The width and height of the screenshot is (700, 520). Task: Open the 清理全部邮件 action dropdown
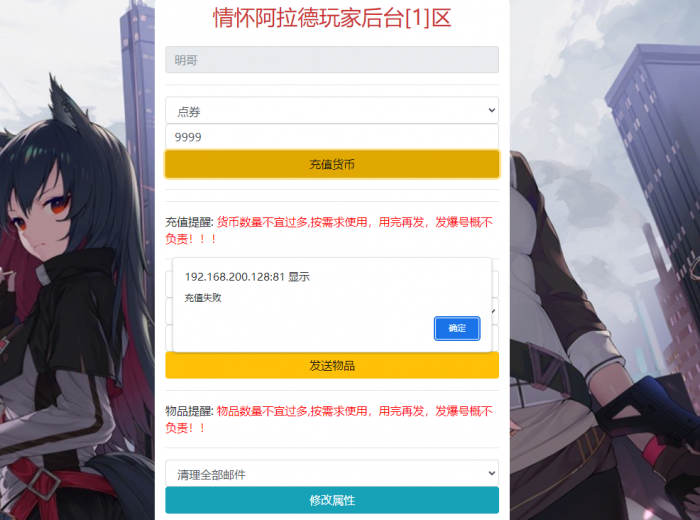point(332,473)
